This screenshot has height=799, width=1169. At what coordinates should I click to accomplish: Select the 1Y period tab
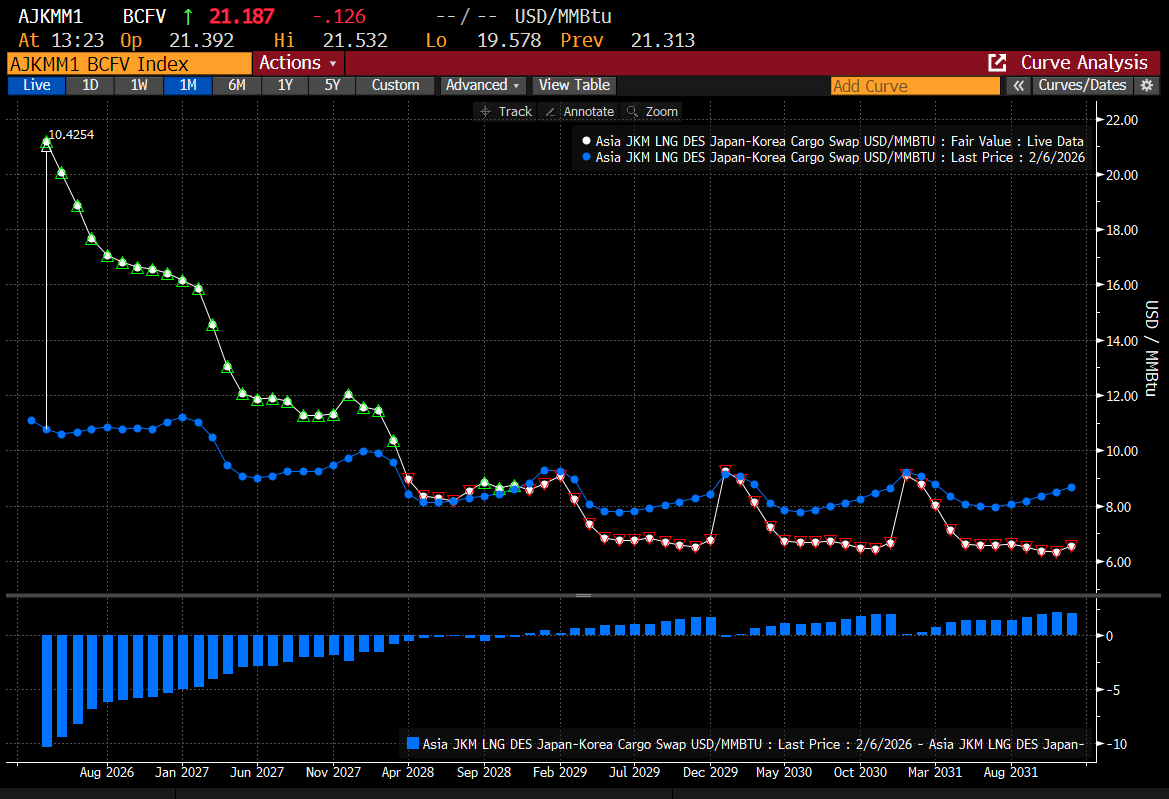[285, 85]
